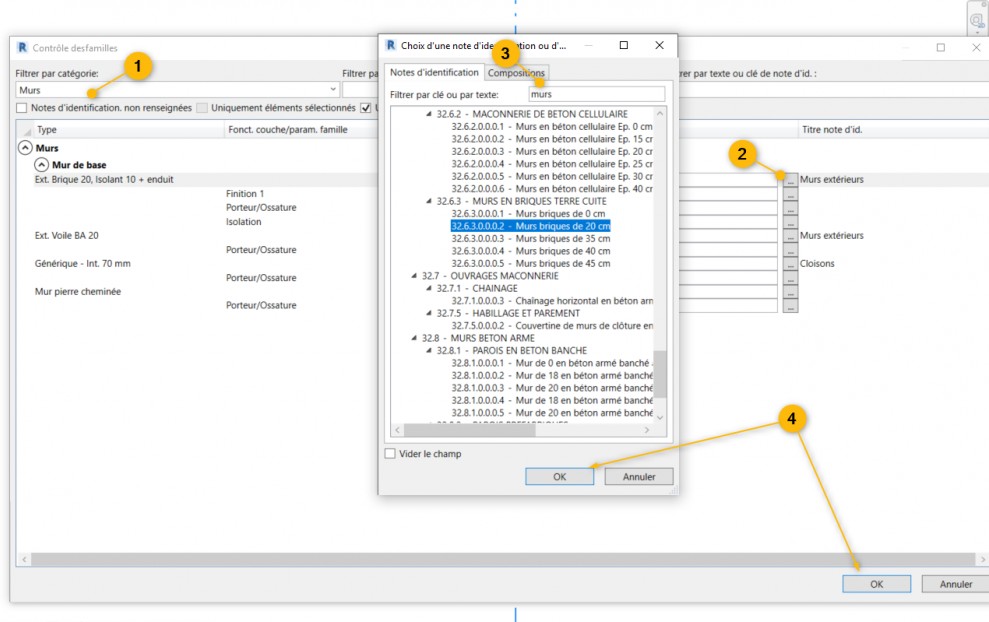Click the right scroll arrow of the notes tree
This screenshot has width=989, height=622.
[x=647, y=430]
